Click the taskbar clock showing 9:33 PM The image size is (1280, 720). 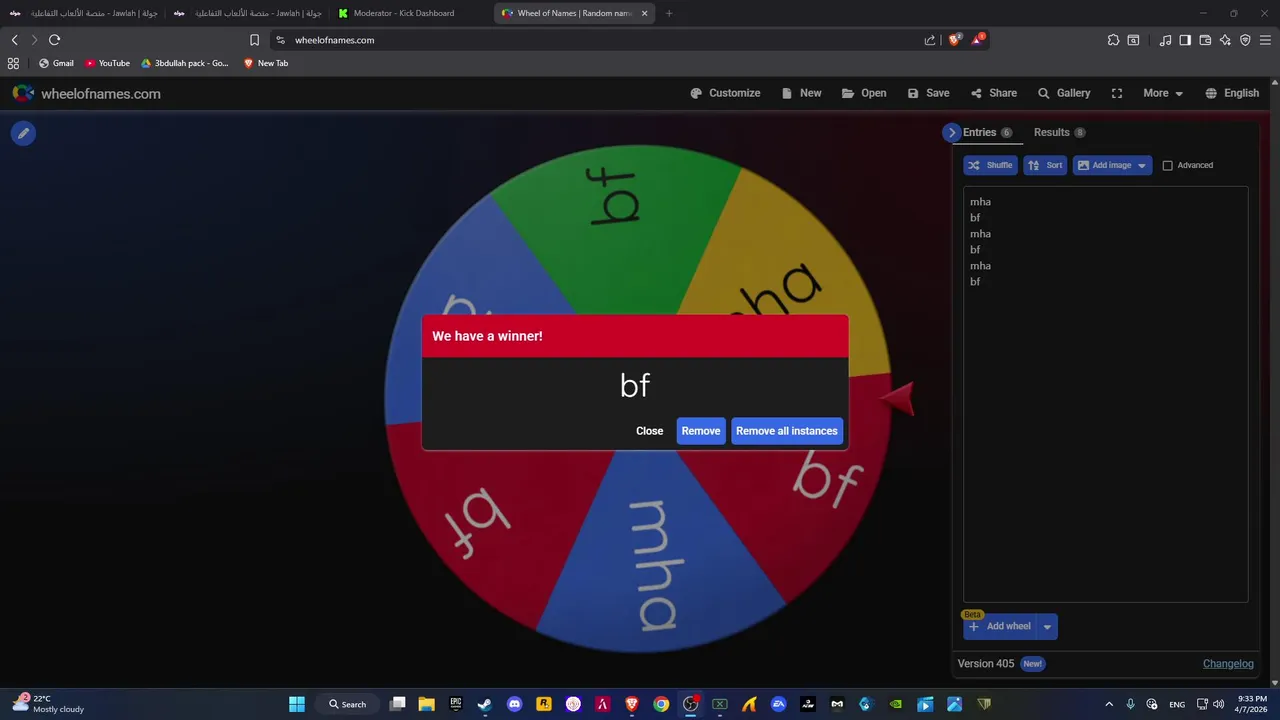click(x=1252, y=704)
